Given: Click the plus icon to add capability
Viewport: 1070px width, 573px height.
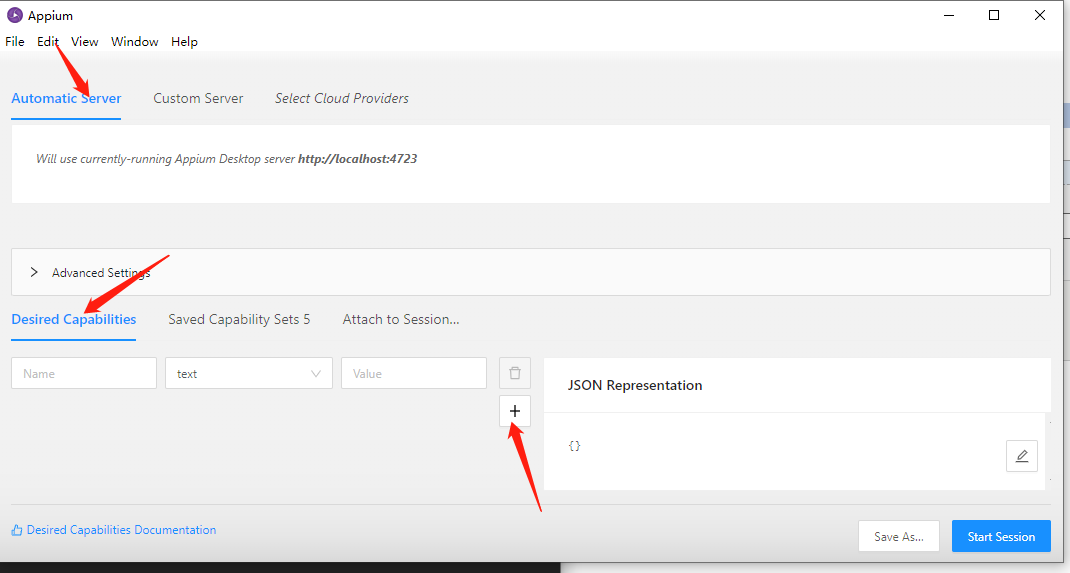Looking at the screenshot, I should (515, 411).
